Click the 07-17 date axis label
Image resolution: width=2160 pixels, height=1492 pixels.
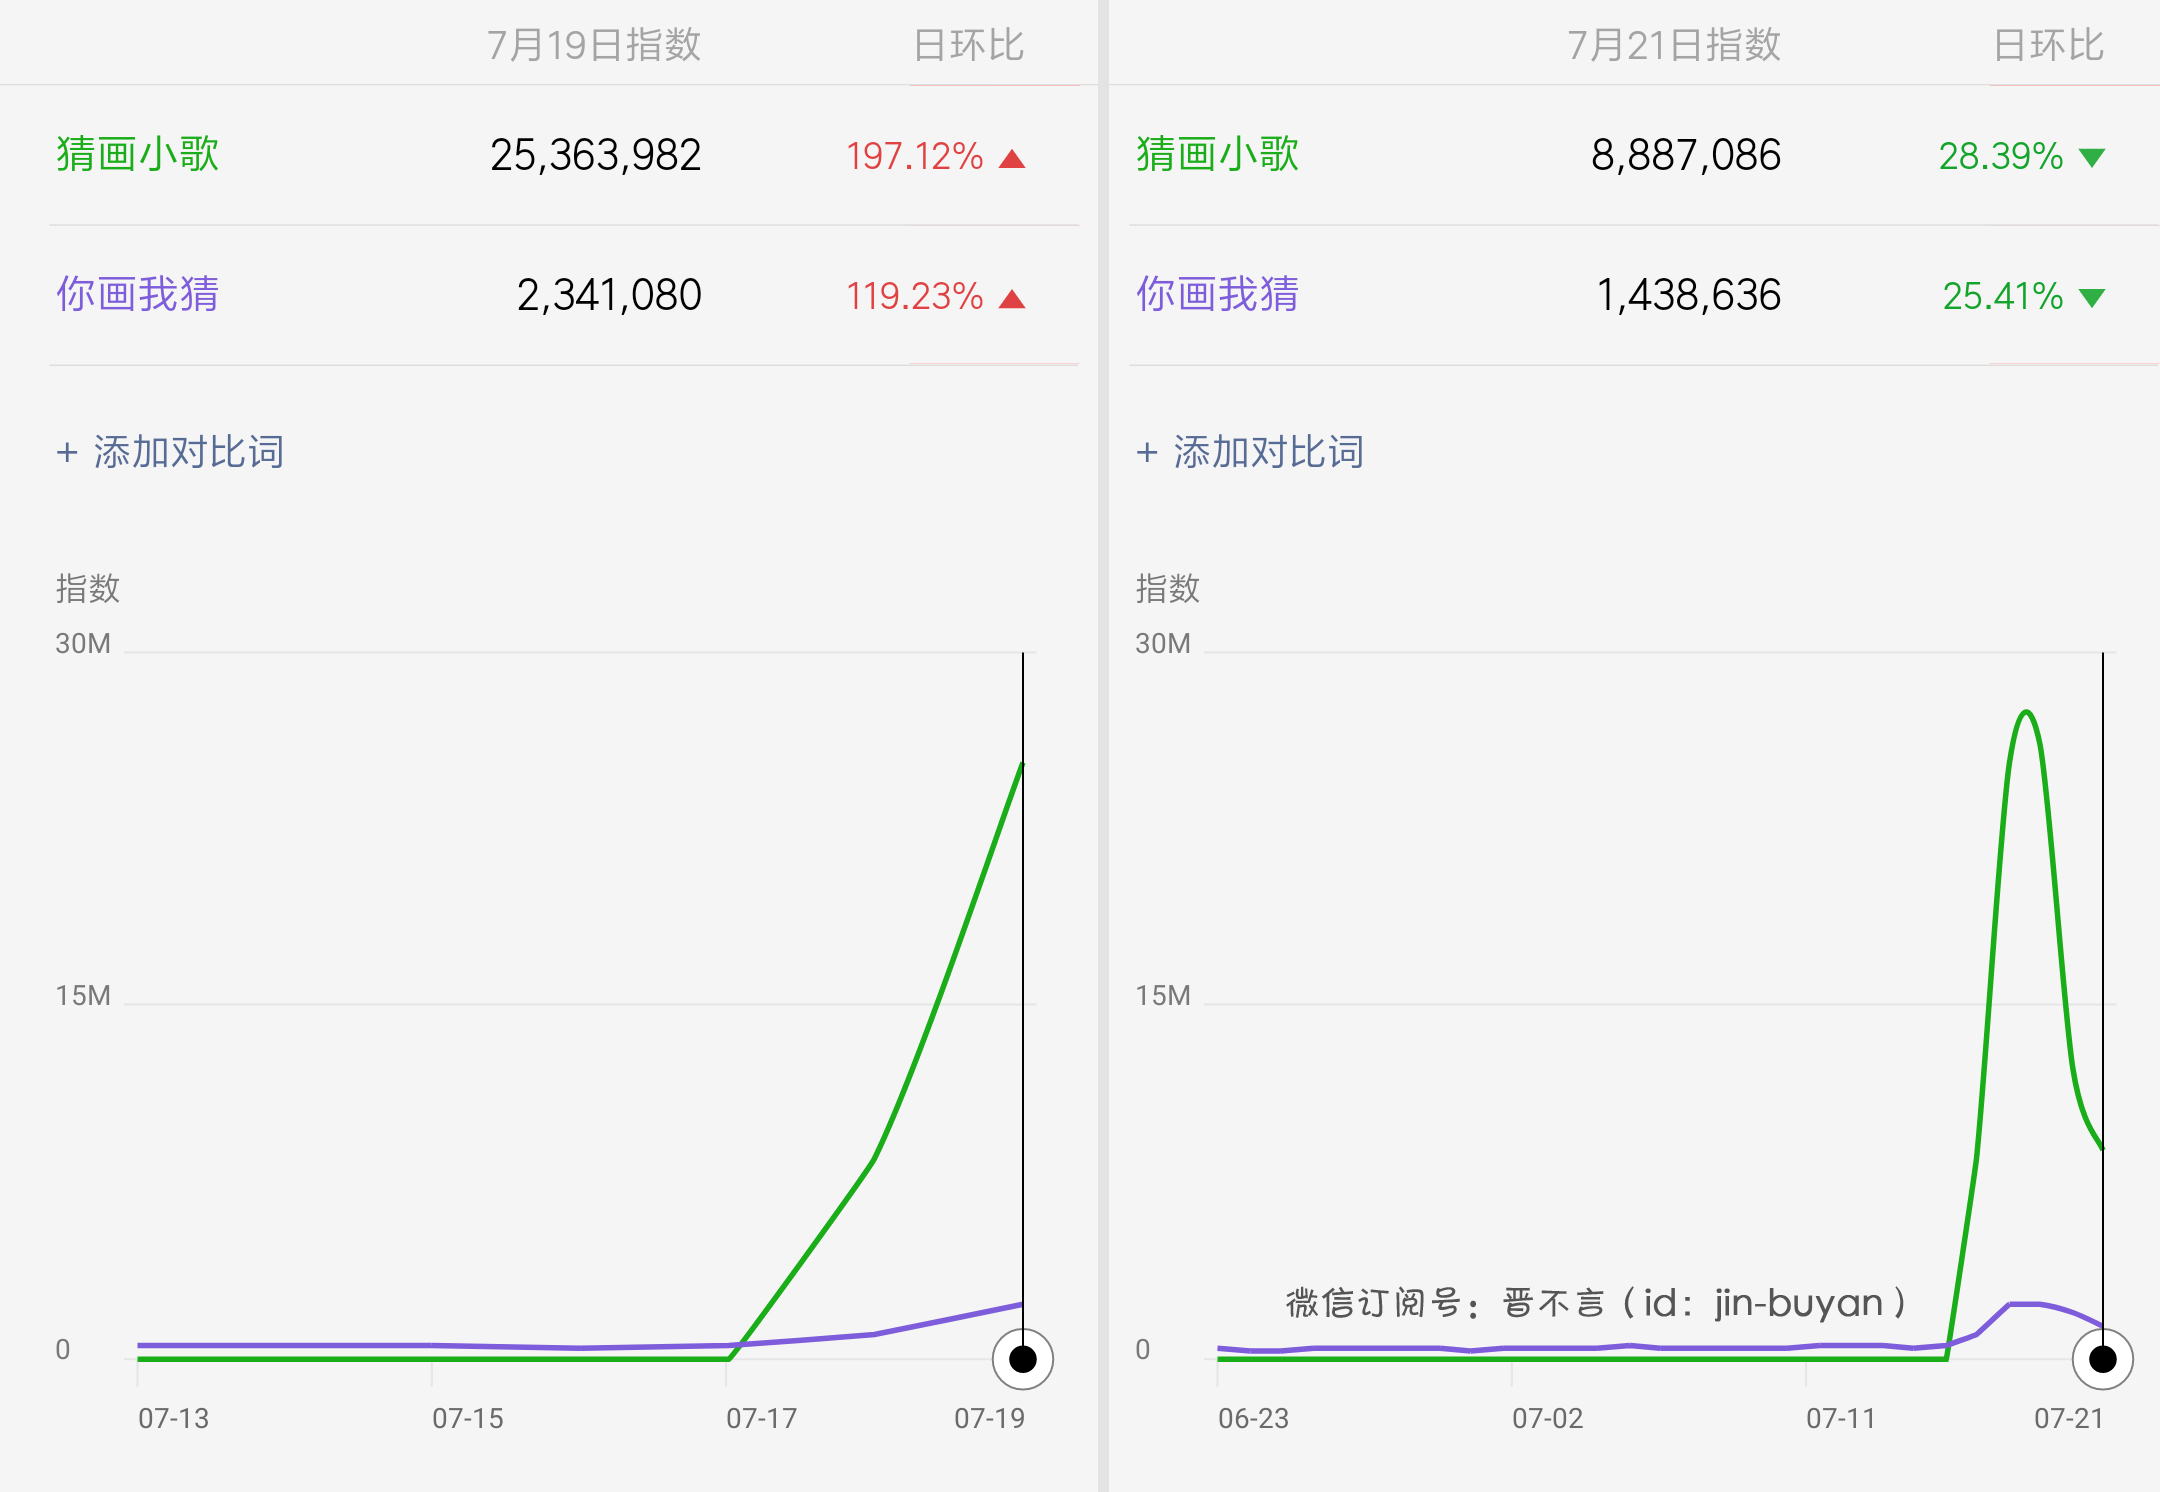pyautogui.click(x=762, y=1418)
